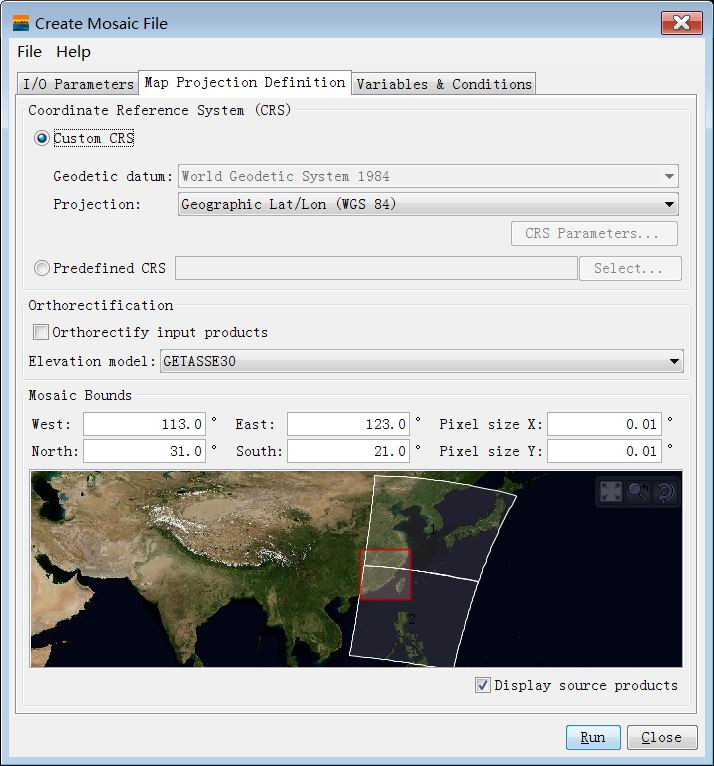Expand the Elevation model dropdown
714x766 pixels.
coord(420,361)
